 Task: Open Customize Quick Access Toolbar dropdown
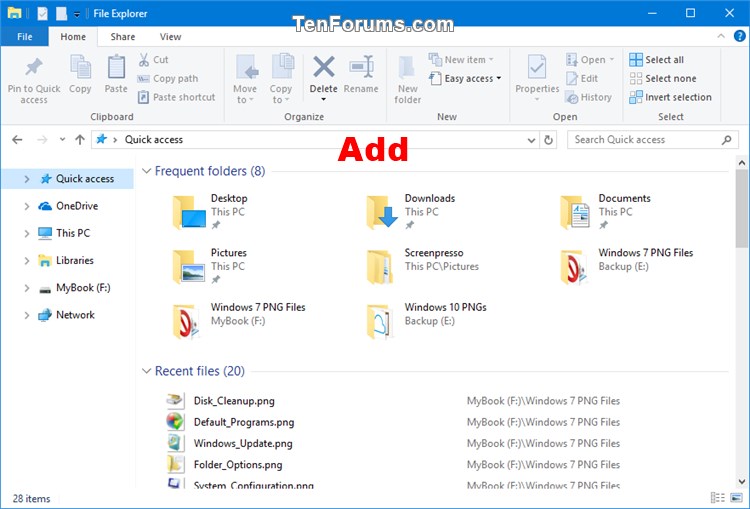(x=77, y=15)
